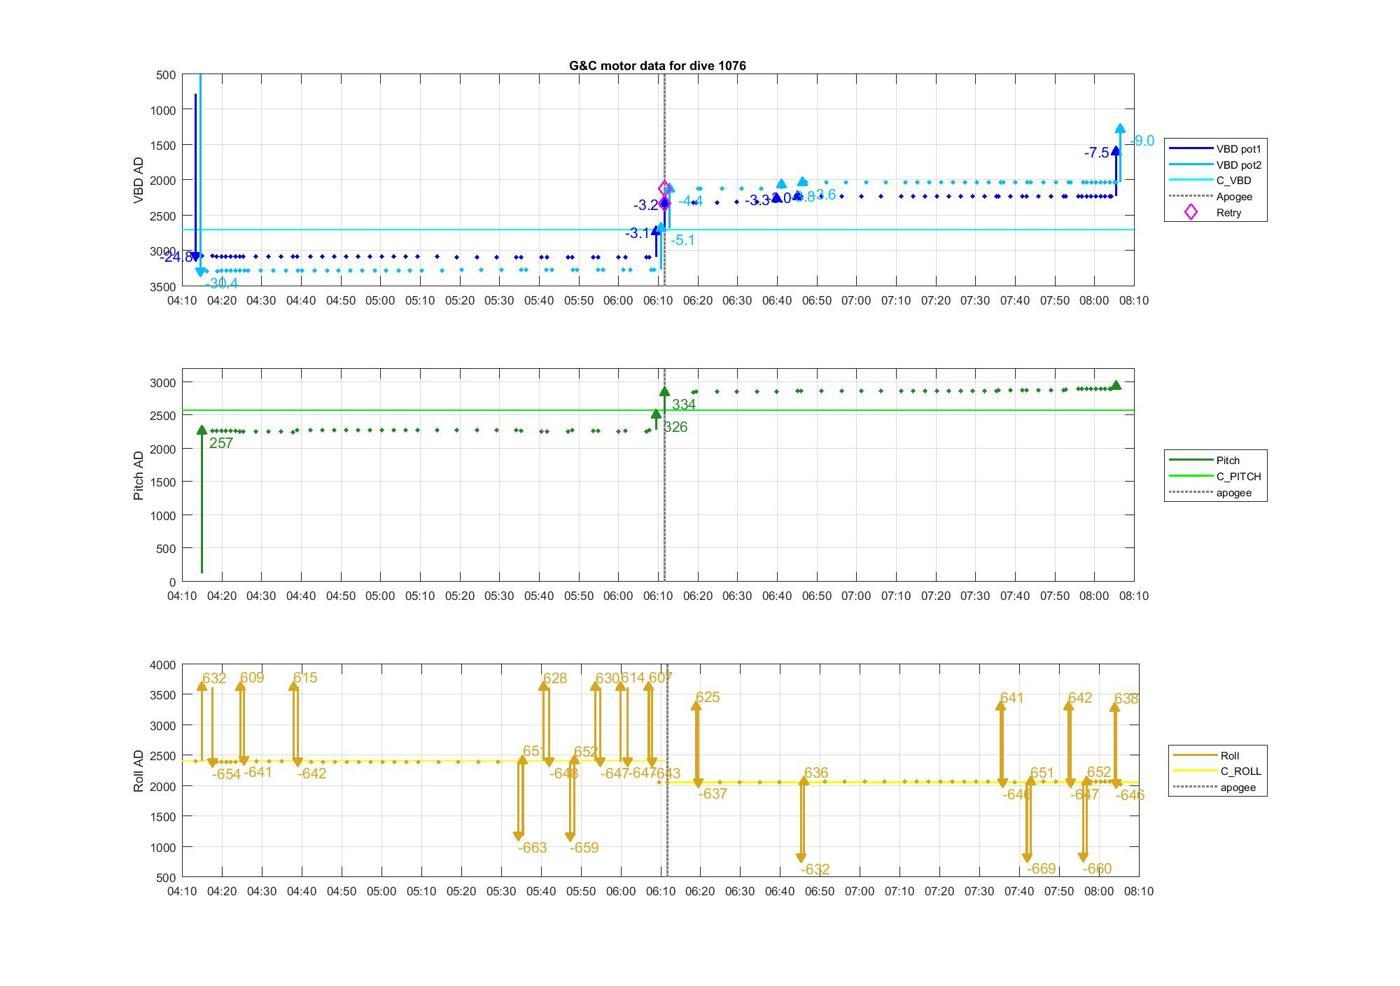Click the '3000' tick on Pitch AD axis

click(164, 383)
